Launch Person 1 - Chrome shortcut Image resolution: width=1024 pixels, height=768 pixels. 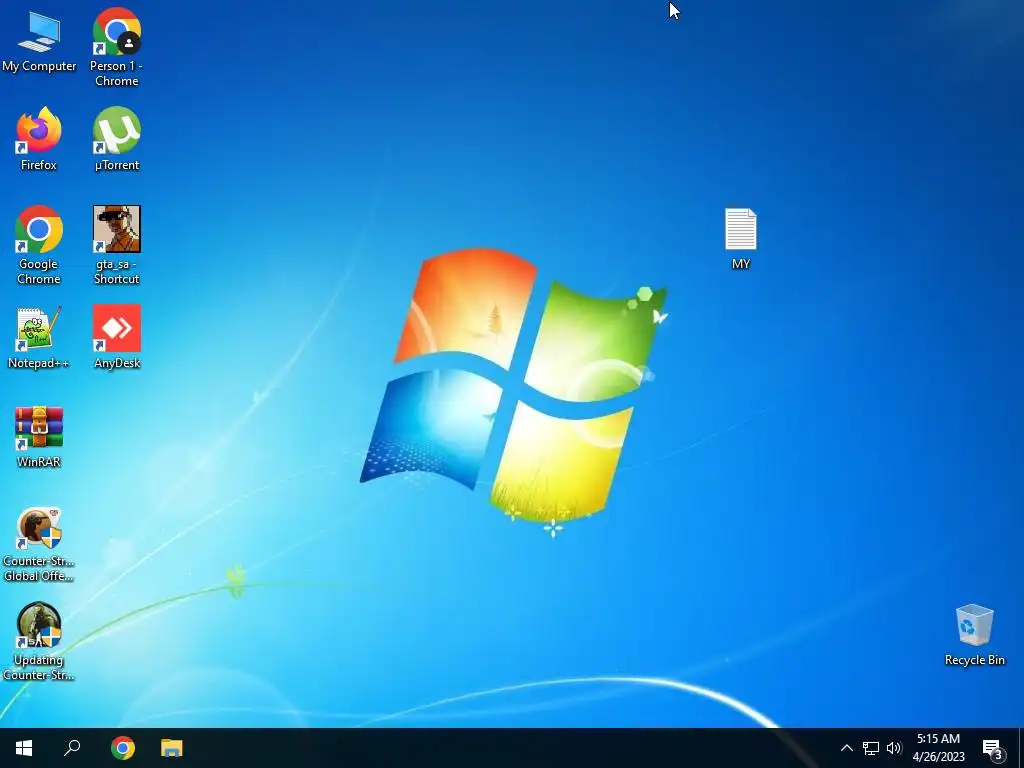click(116, 47)
